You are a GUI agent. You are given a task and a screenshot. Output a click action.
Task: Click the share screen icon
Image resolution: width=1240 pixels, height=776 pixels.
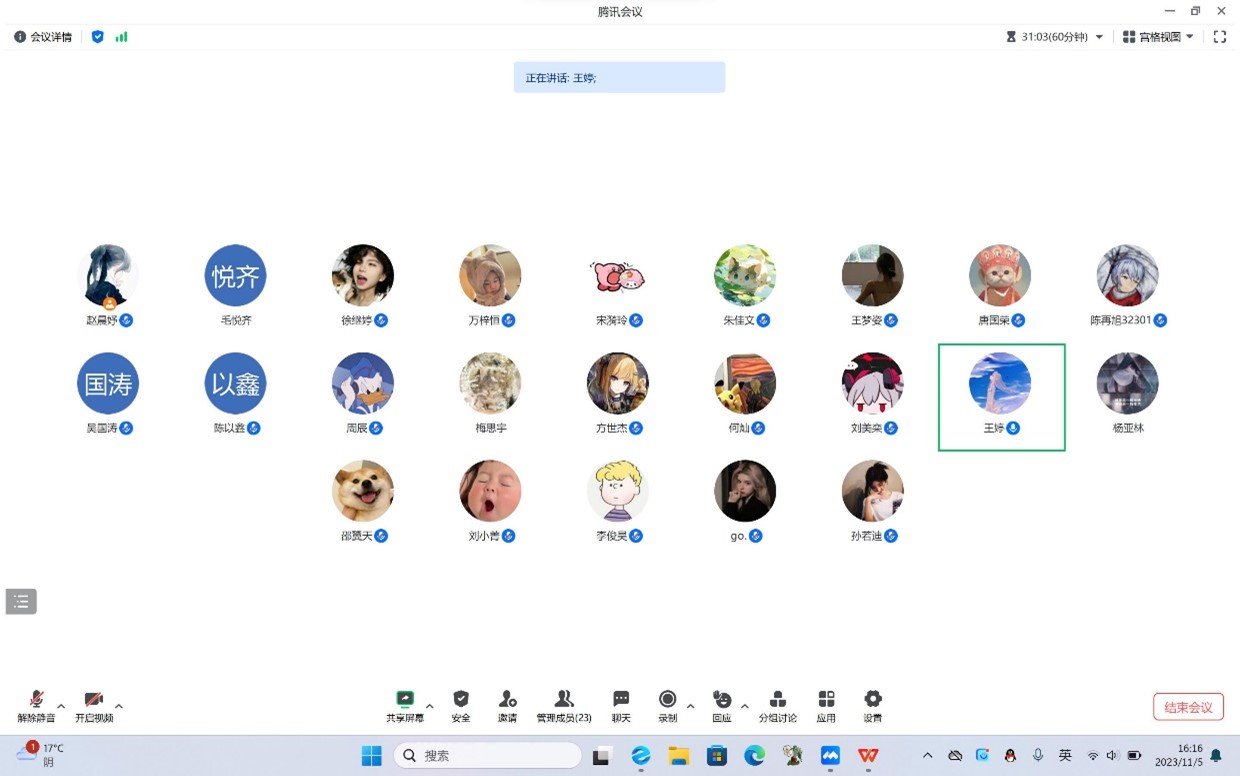click(405, 700)
